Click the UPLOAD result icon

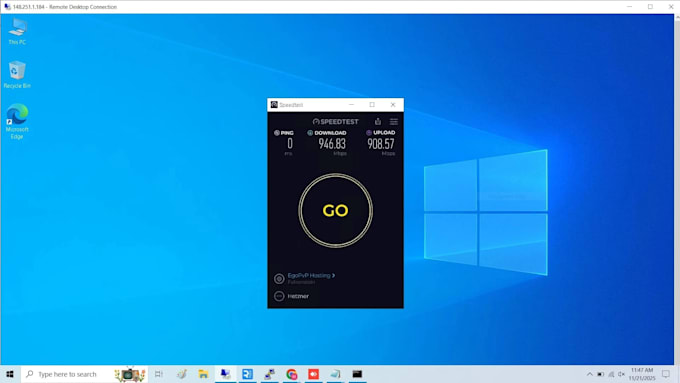tap(369, 133)
